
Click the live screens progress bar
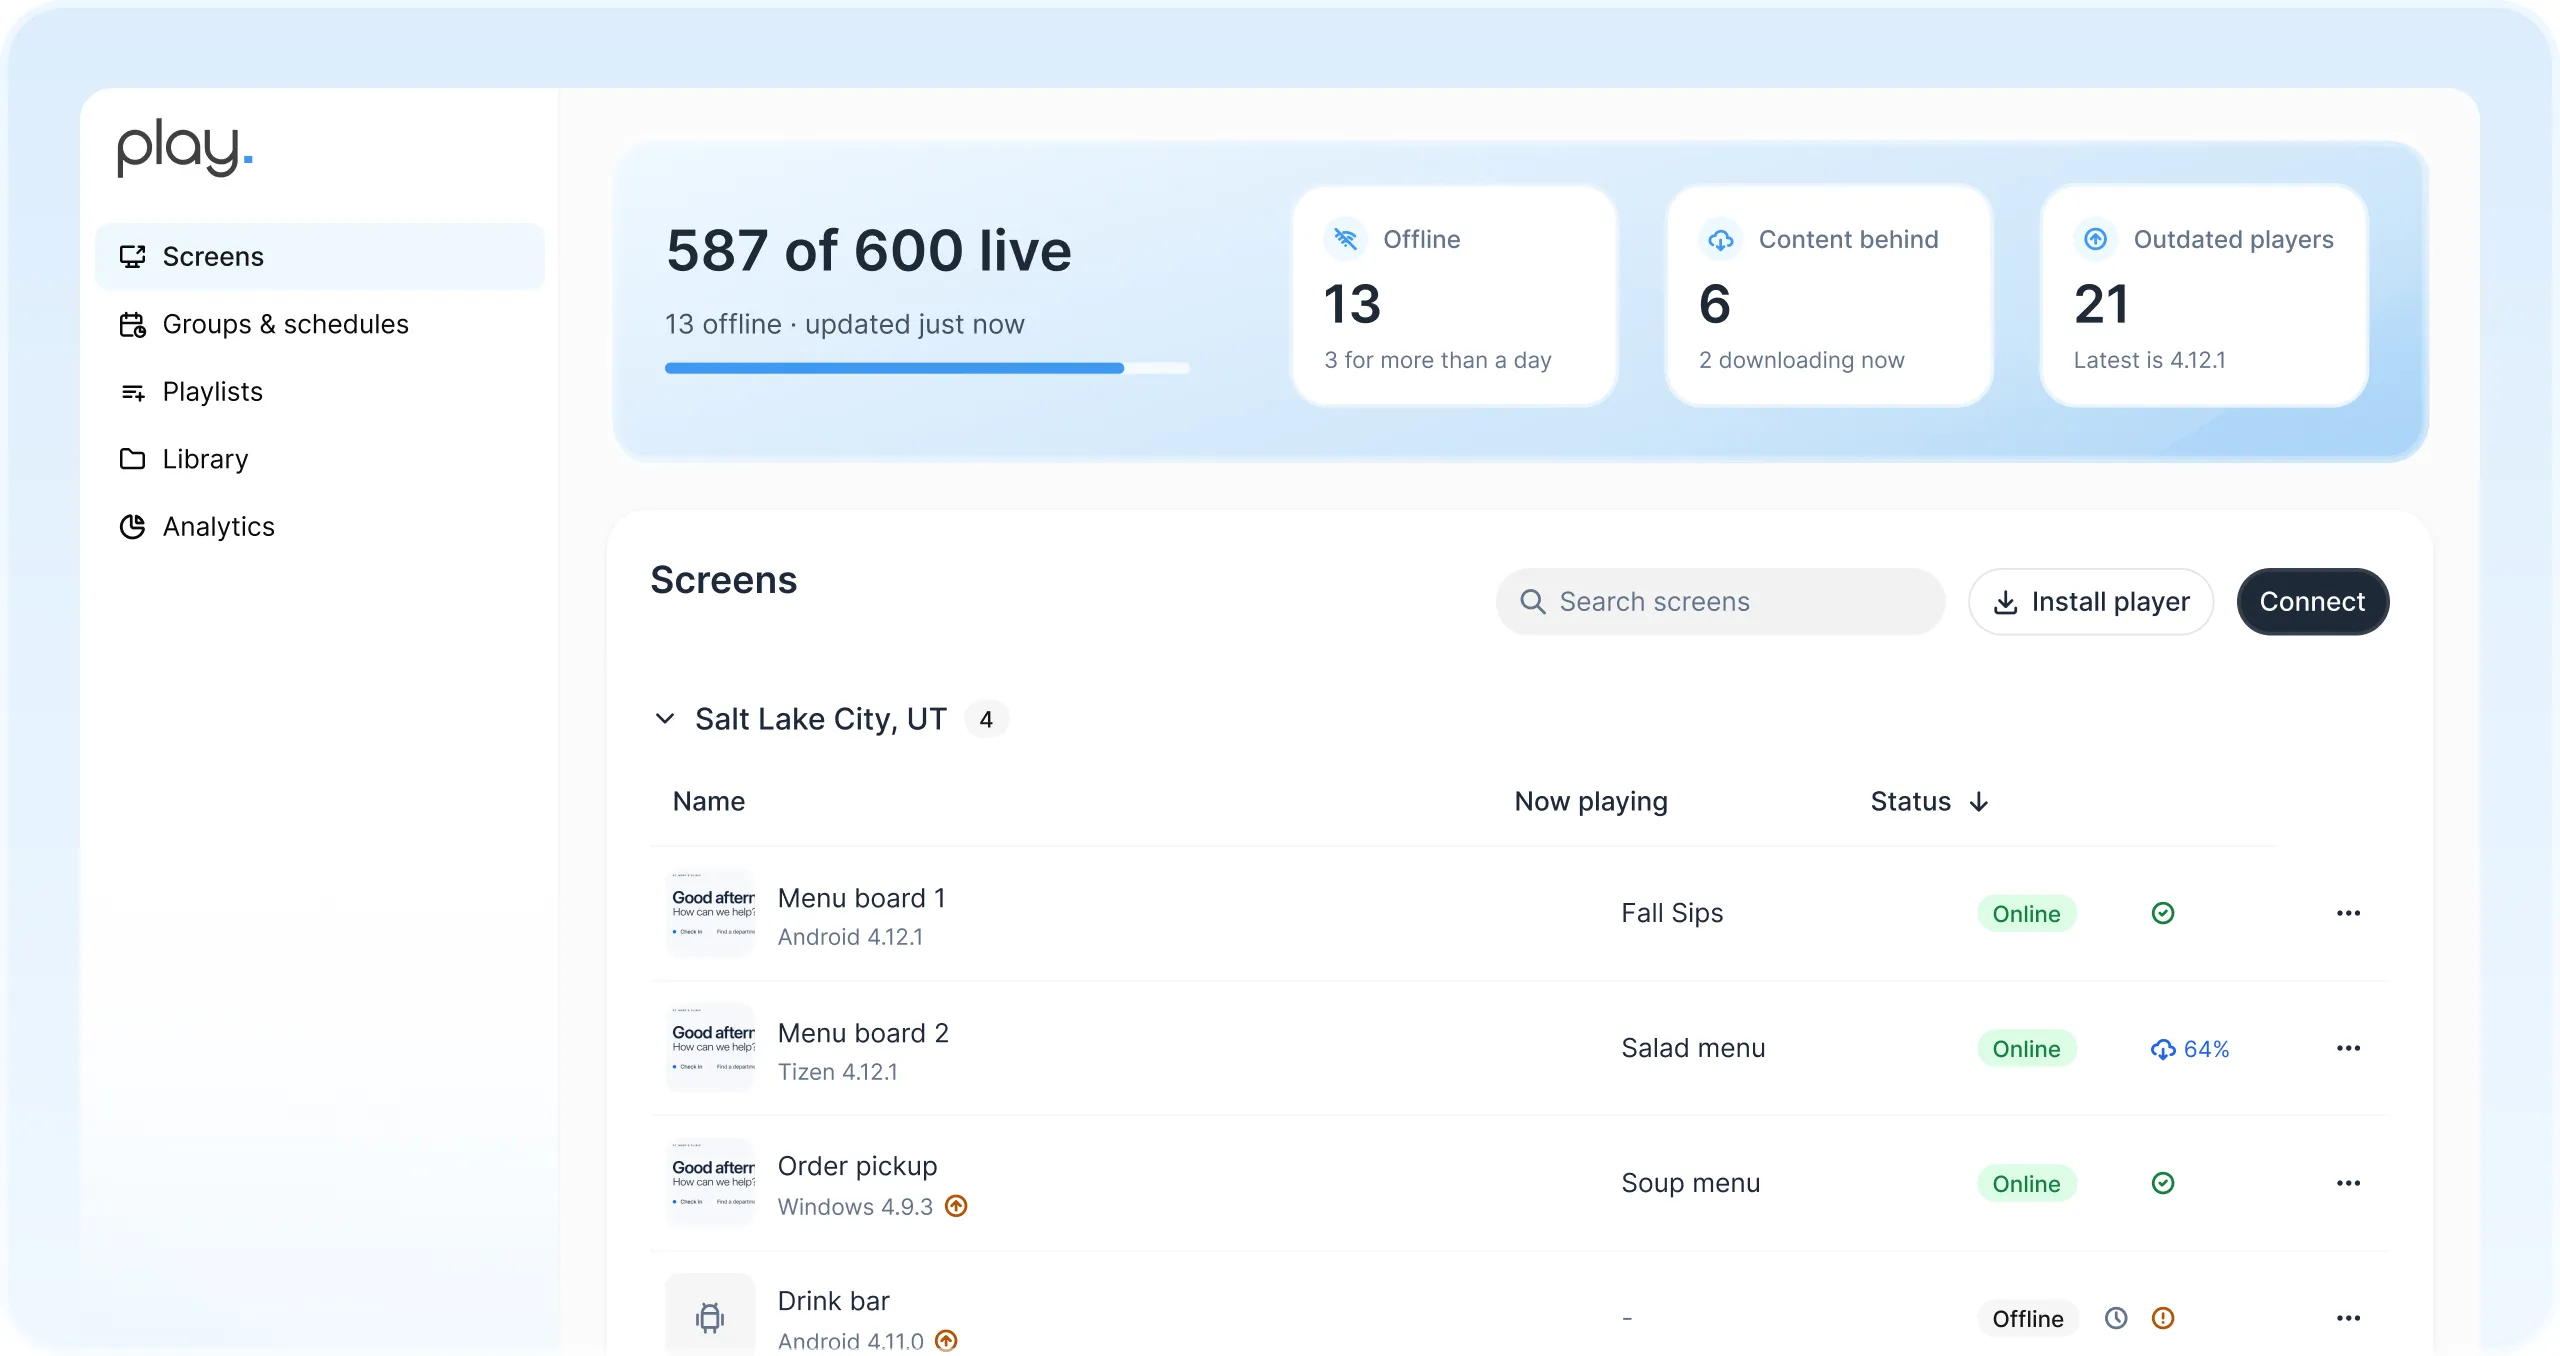(927, 368)
